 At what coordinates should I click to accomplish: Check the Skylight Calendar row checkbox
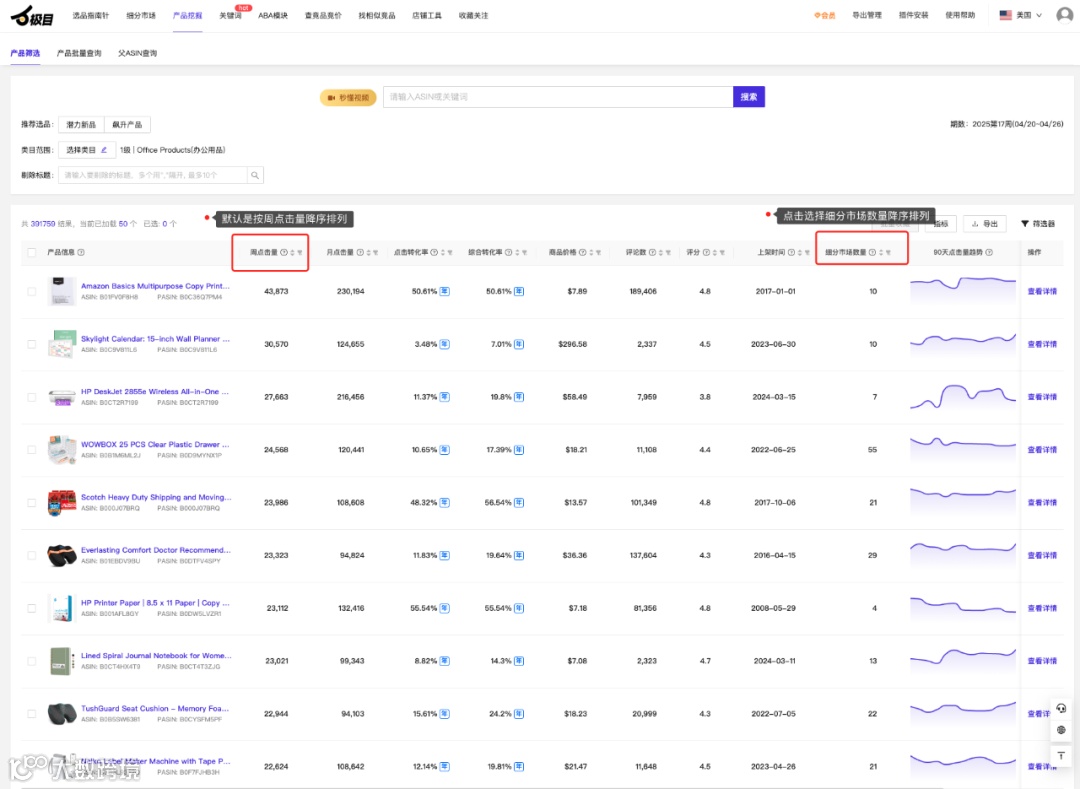click(x=32, y=344)
